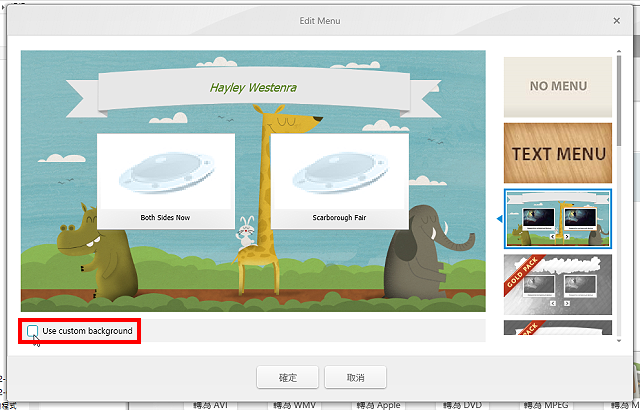The height and width of the screenshot is (410, 640).
Task: Click 轉為 Apple in the background window
Action: tap(378, 406)
